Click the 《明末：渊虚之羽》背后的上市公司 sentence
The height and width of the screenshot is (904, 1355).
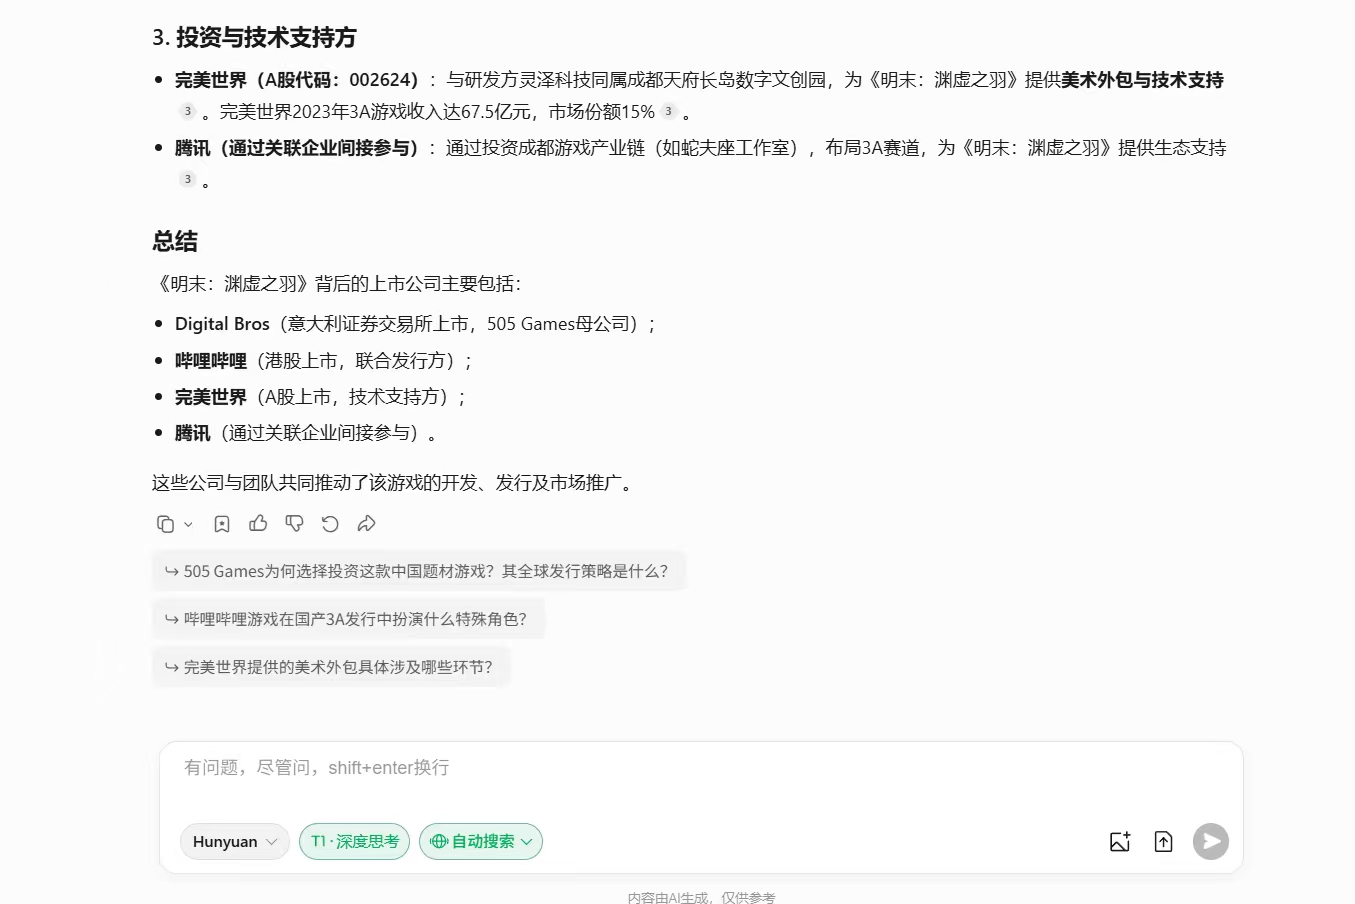337,284
